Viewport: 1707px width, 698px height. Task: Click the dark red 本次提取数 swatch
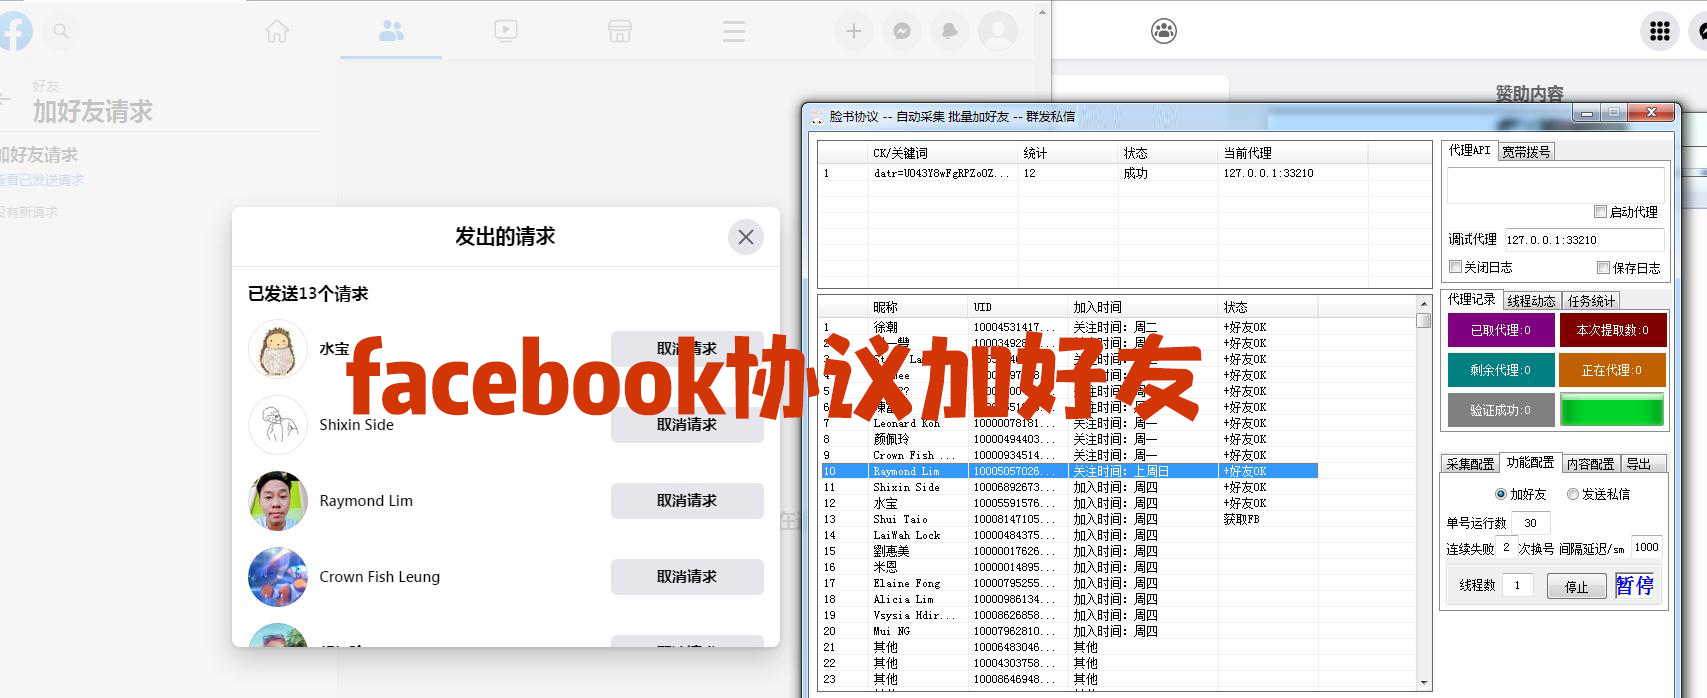pyautogui.click(x=1613, y=330)
